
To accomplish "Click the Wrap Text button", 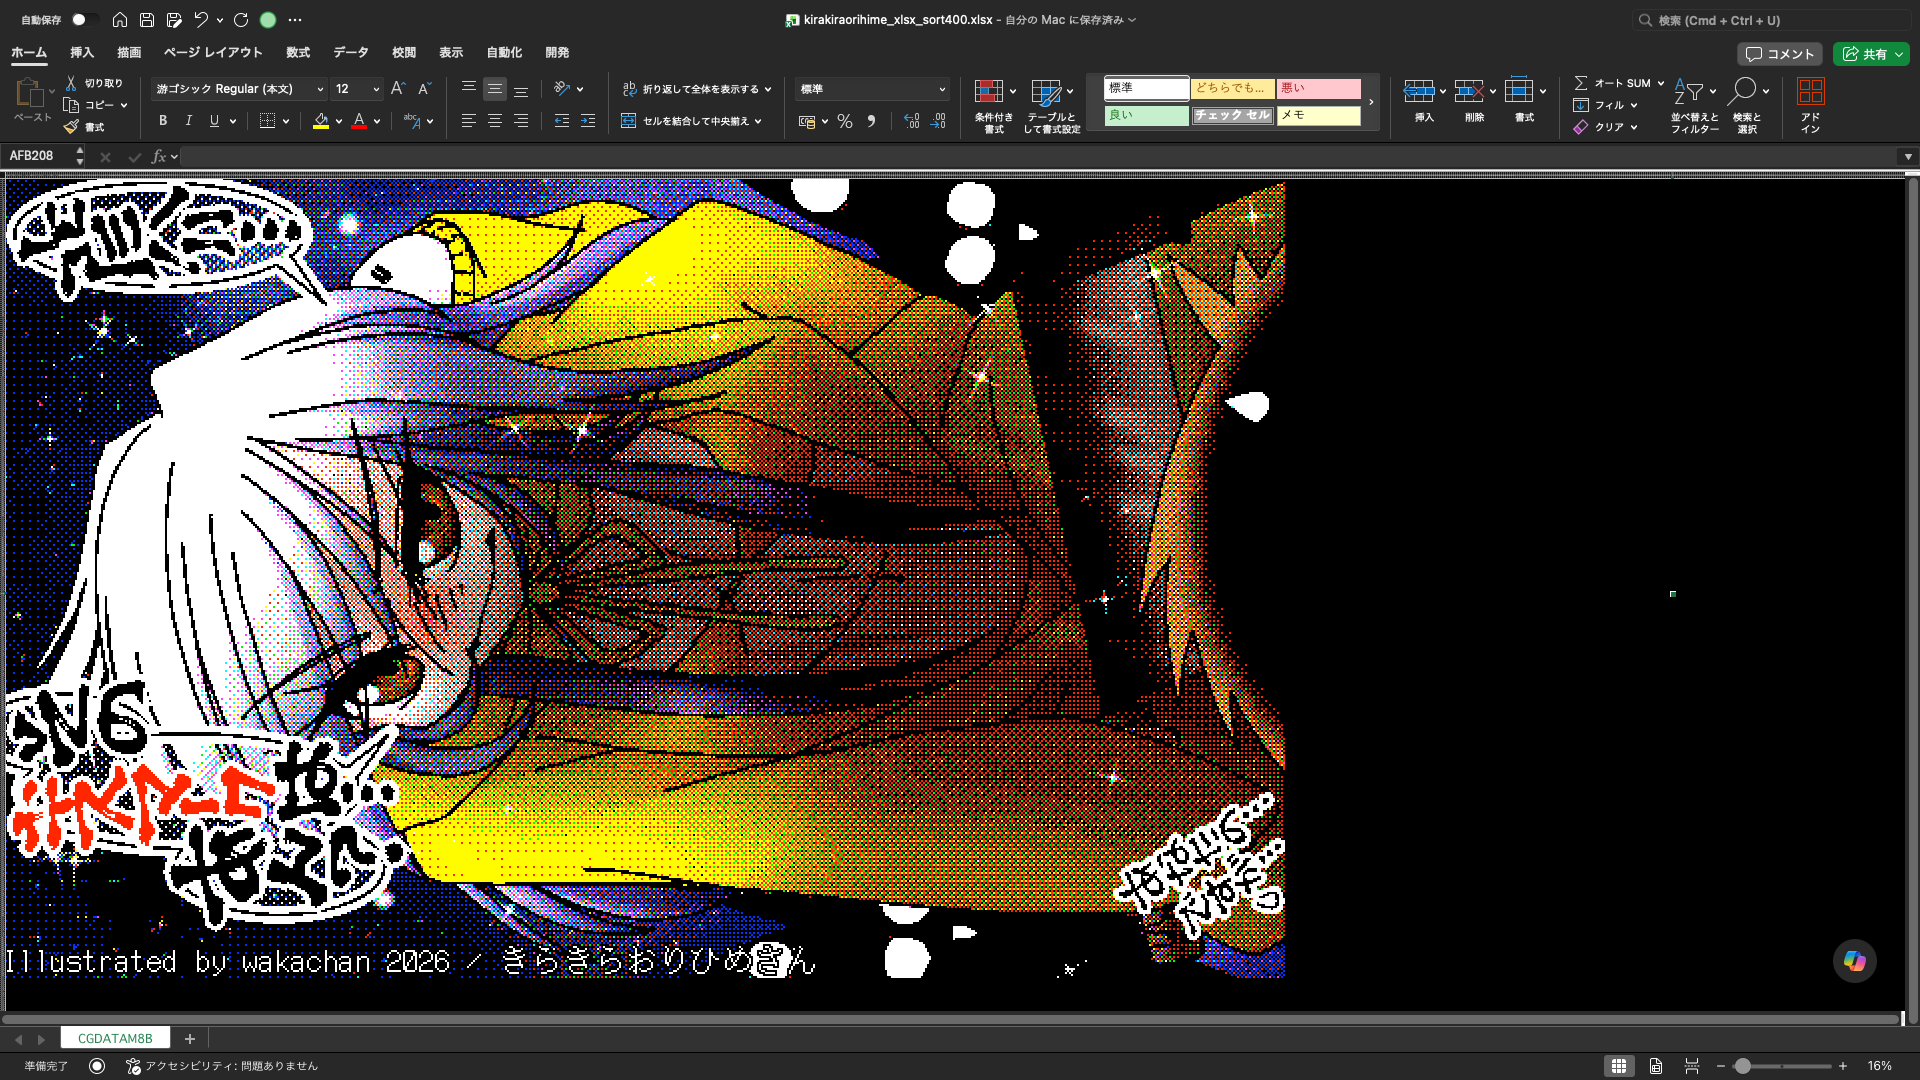I will tap(697, 89).
